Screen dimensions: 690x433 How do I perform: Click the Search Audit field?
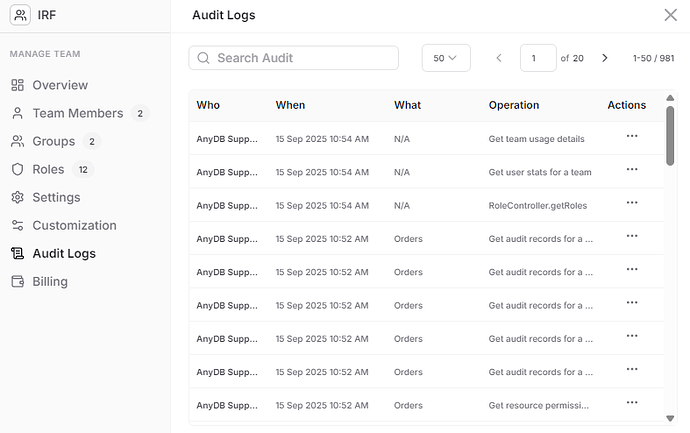[x=294, y=58]
